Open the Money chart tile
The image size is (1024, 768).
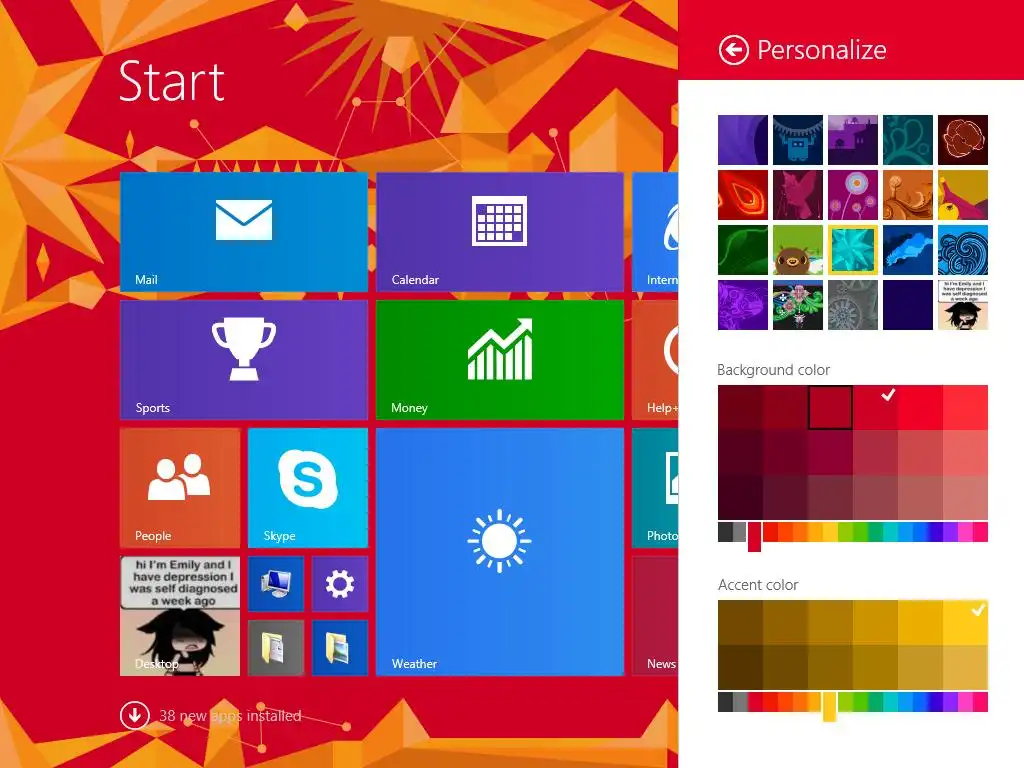click(x=500, y=360)
